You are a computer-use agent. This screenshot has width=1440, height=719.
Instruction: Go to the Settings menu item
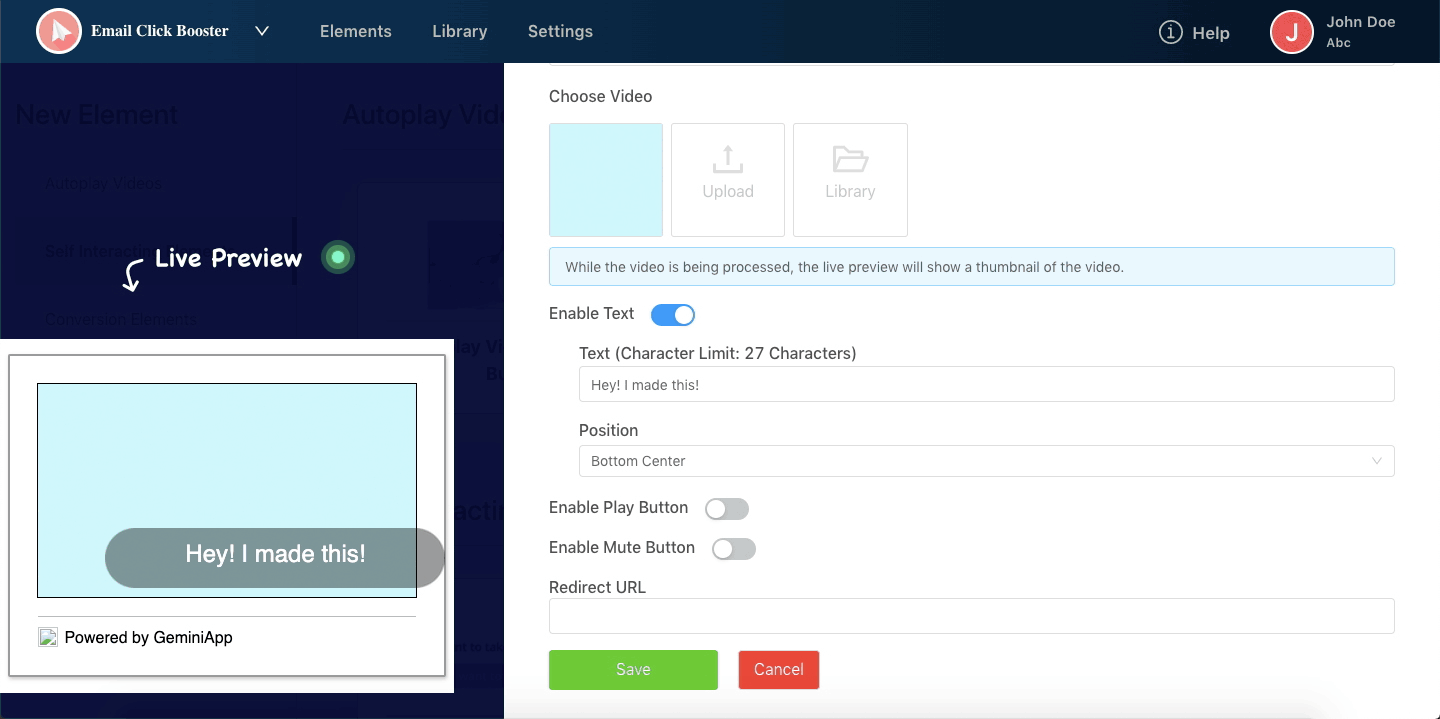coord(560,31)
